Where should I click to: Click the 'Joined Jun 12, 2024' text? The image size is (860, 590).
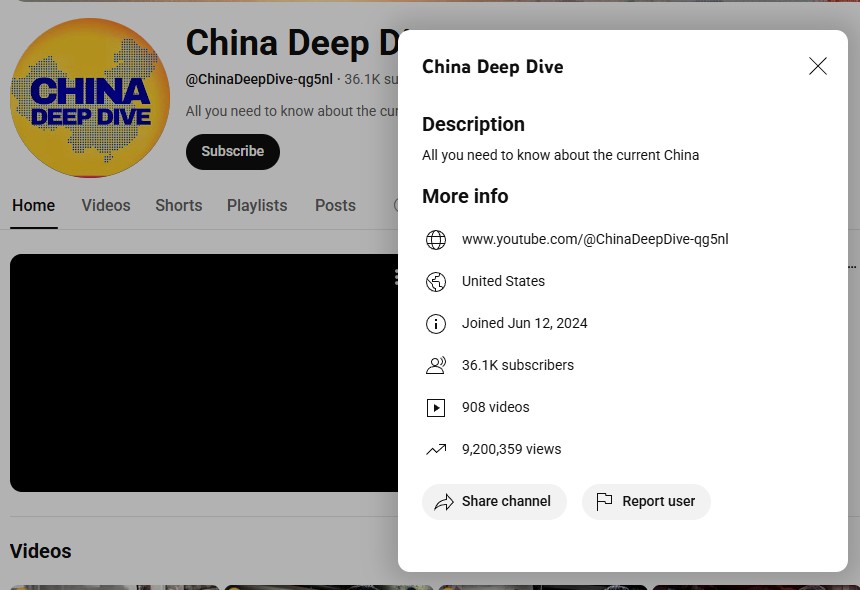524,324
